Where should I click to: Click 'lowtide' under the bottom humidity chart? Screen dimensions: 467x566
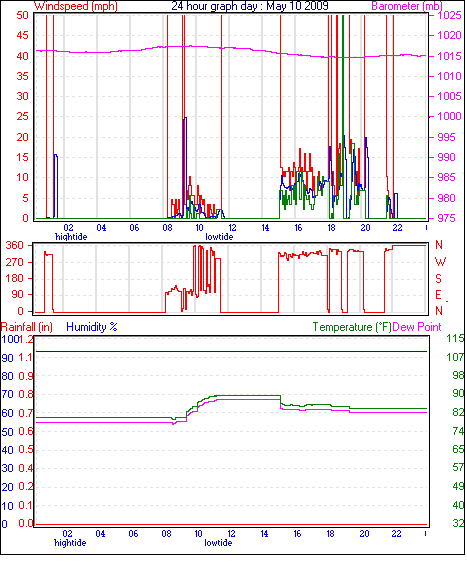218,543
